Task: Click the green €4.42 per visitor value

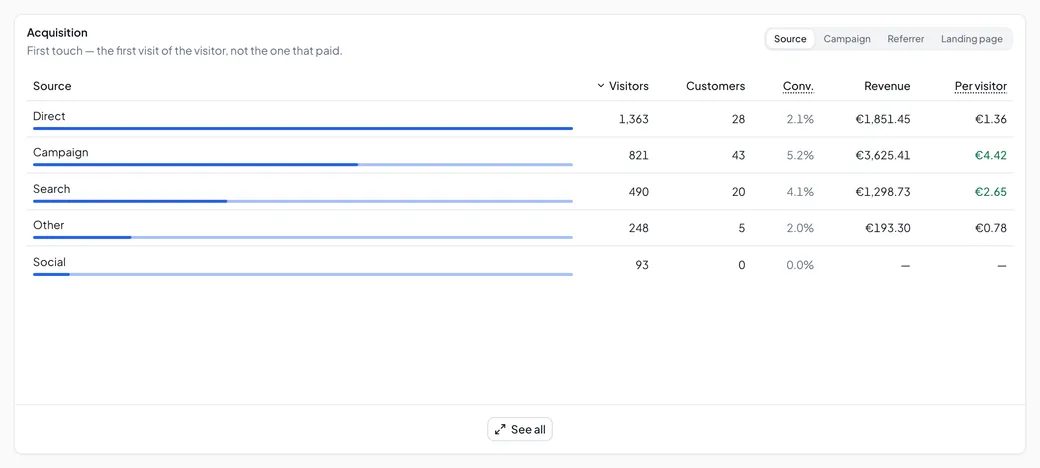Action: (991, 156)
